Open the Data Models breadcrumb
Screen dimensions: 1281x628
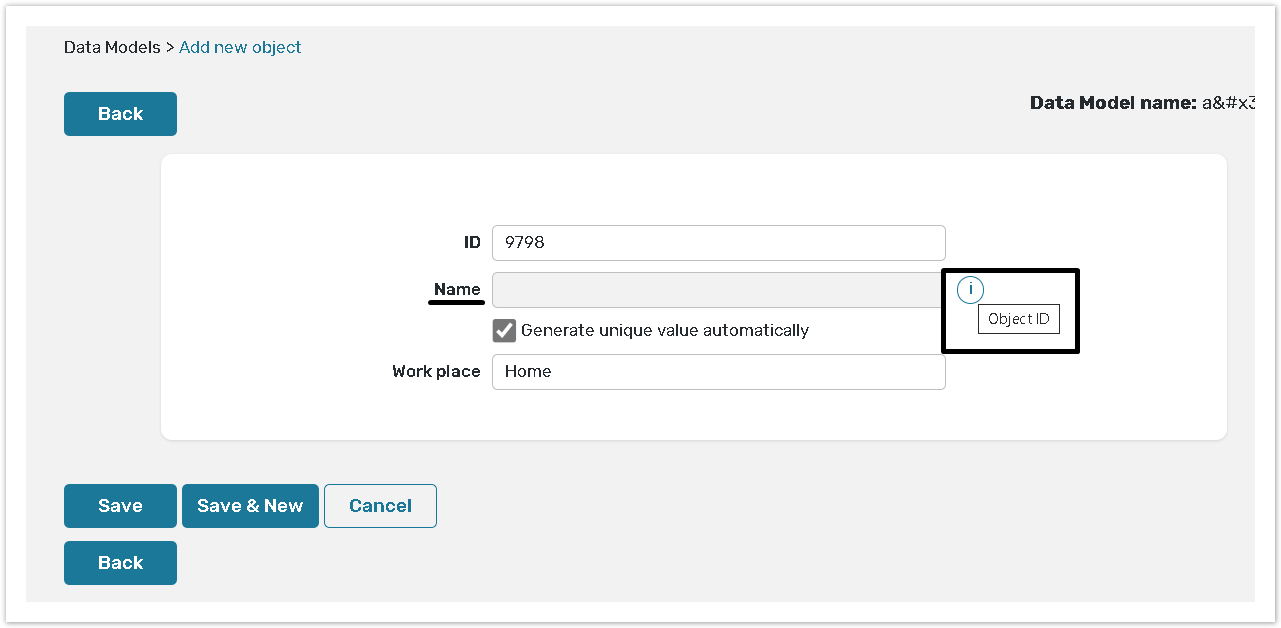(x=112, y=48)
